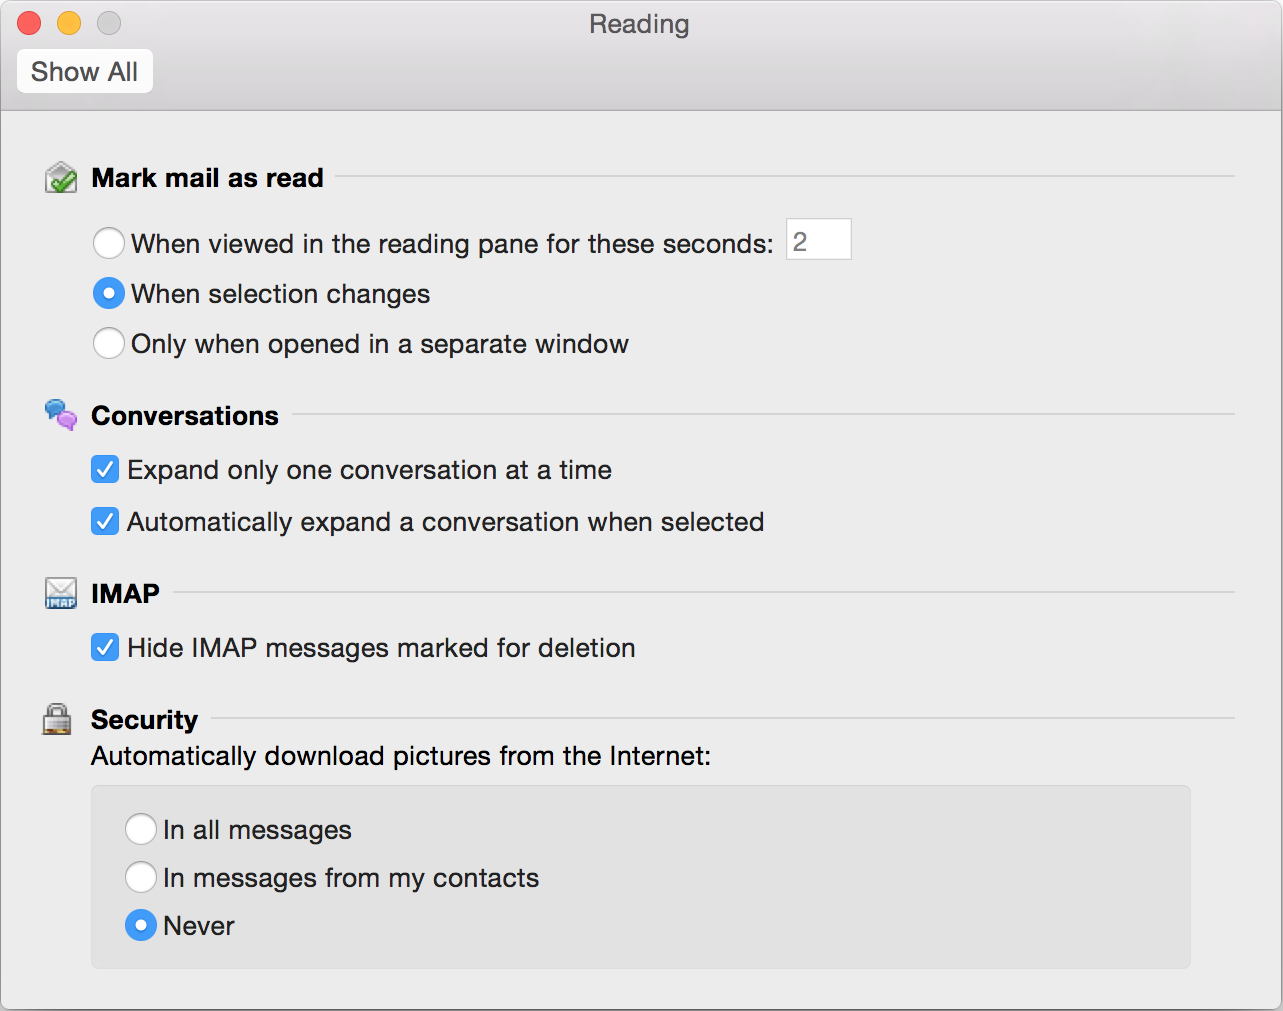Toggle 'Automatically expand a conversation when selected'
This screenshot has height=1011, width=1283.
tap(105, 521)
